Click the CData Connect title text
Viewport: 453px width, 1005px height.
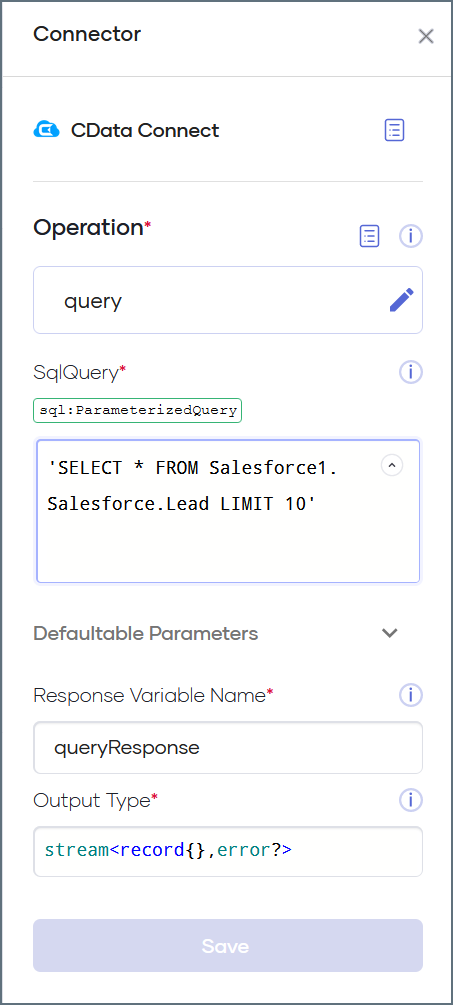click(x=145, y=131)
